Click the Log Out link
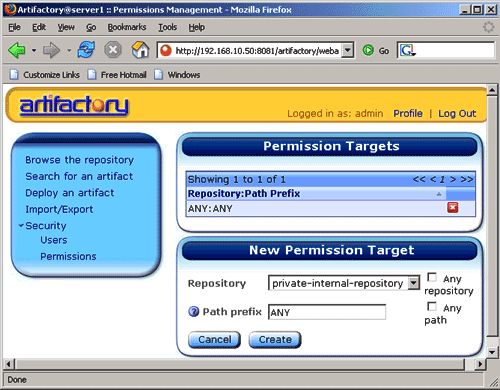The image size is (500, 390). [x=457, y=114]
